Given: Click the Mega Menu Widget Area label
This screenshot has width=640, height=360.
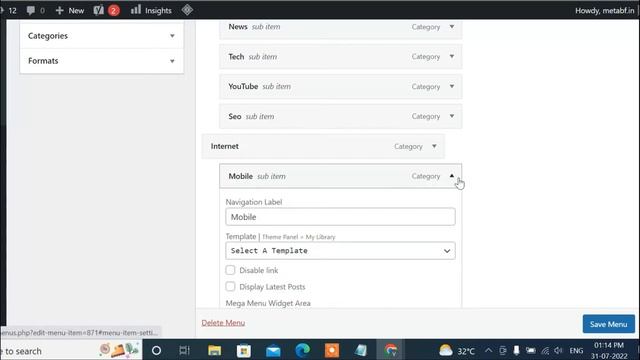Looking at the screenshot, I should (x=268, y=303).
